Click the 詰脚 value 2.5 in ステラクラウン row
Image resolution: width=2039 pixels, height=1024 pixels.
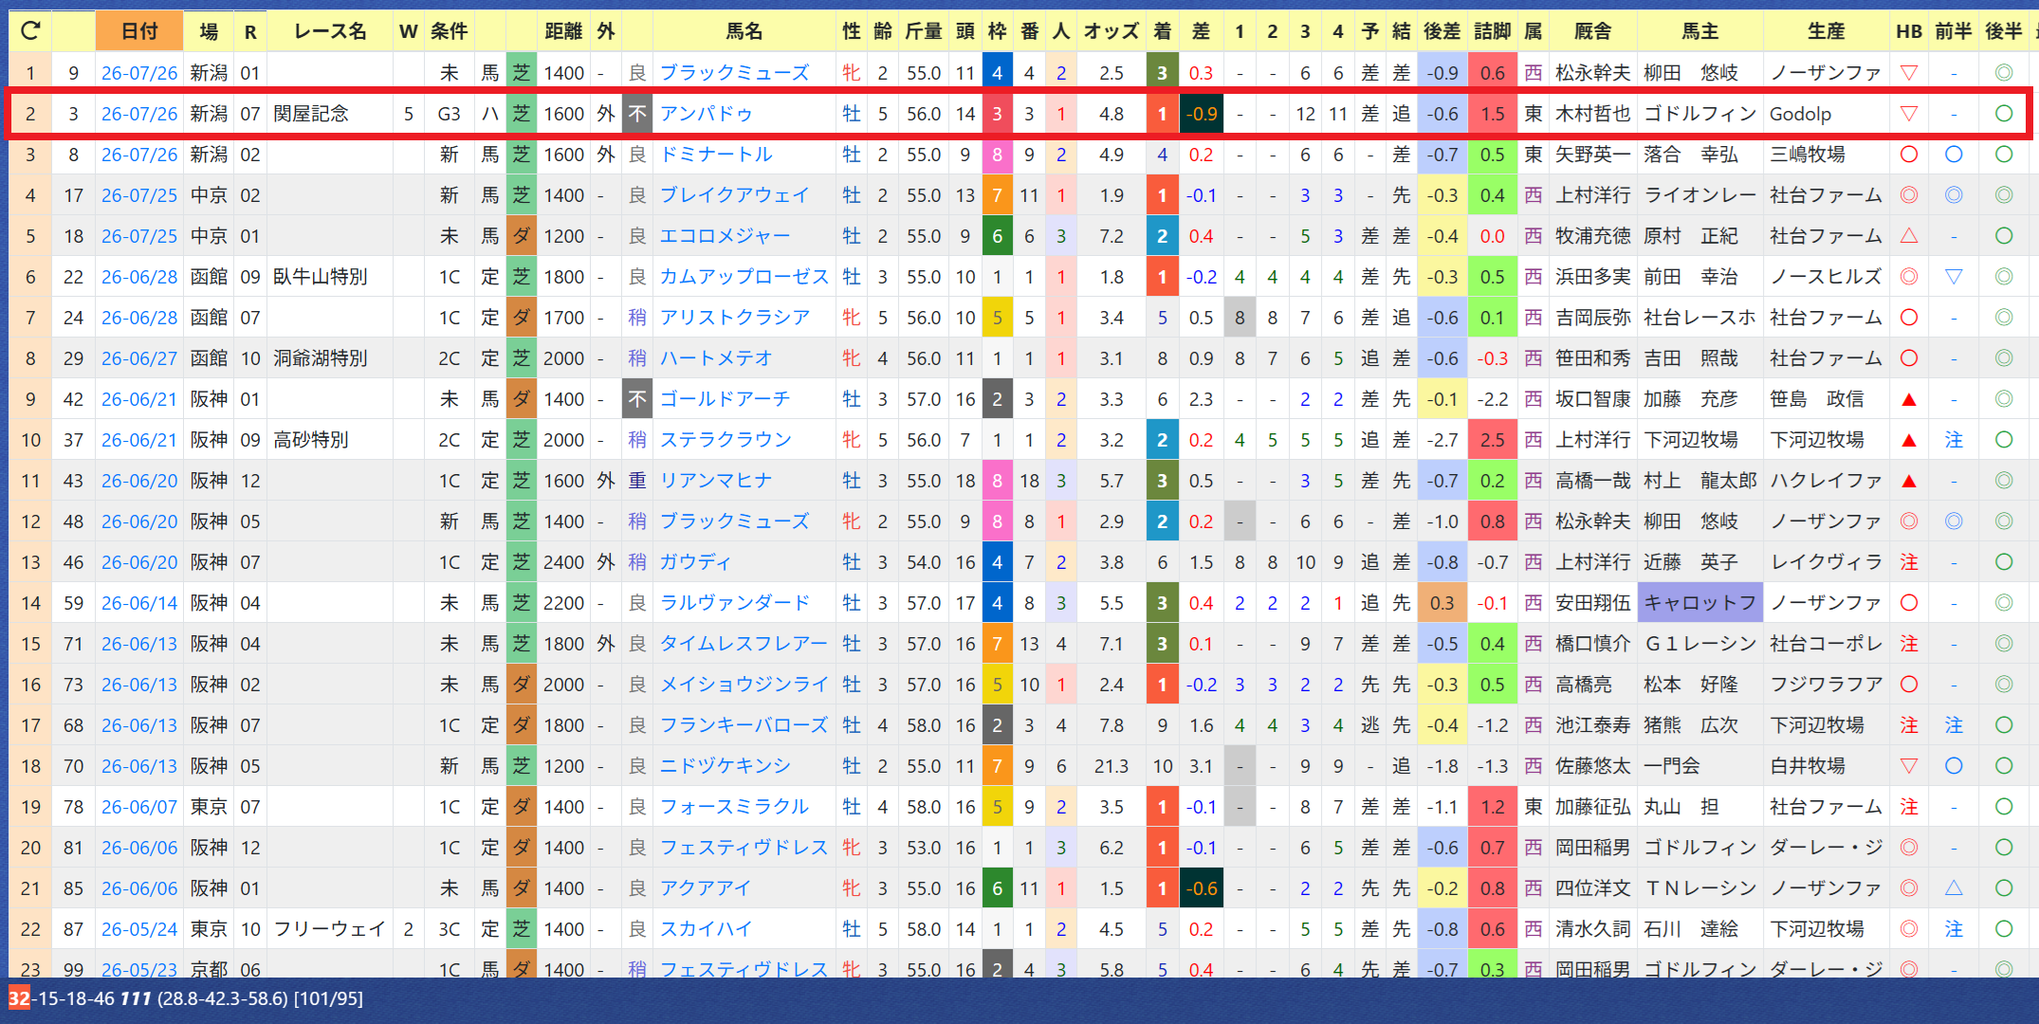point(1492,440)
